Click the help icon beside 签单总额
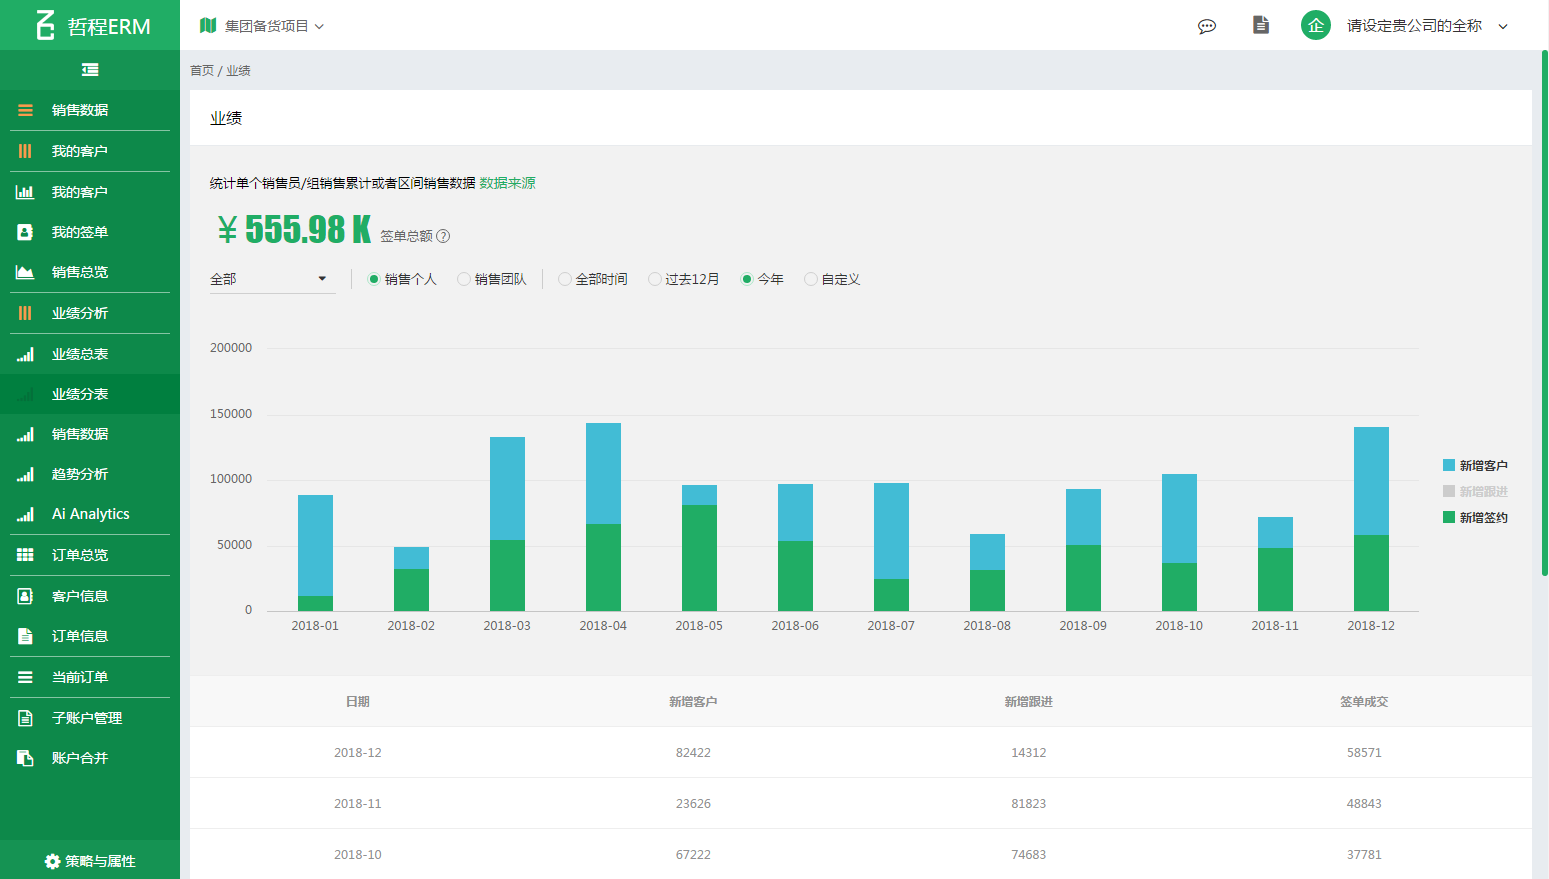The width and height of the screenshot is (1549, 879). click(x=443, y=236)
